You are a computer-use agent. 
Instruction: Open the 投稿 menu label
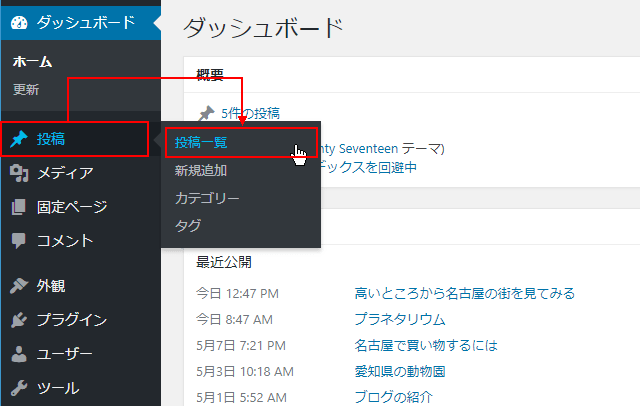[51, 139]
